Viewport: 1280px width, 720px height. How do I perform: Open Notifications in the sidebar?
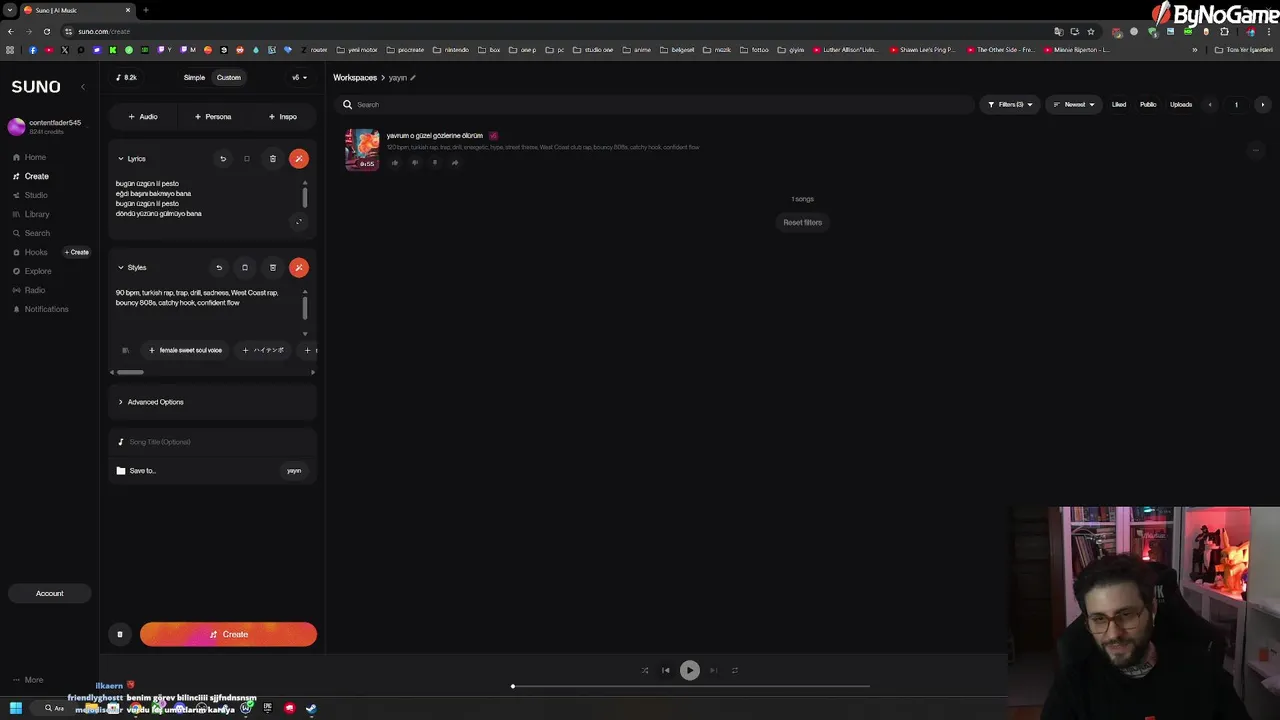[40, 309]
